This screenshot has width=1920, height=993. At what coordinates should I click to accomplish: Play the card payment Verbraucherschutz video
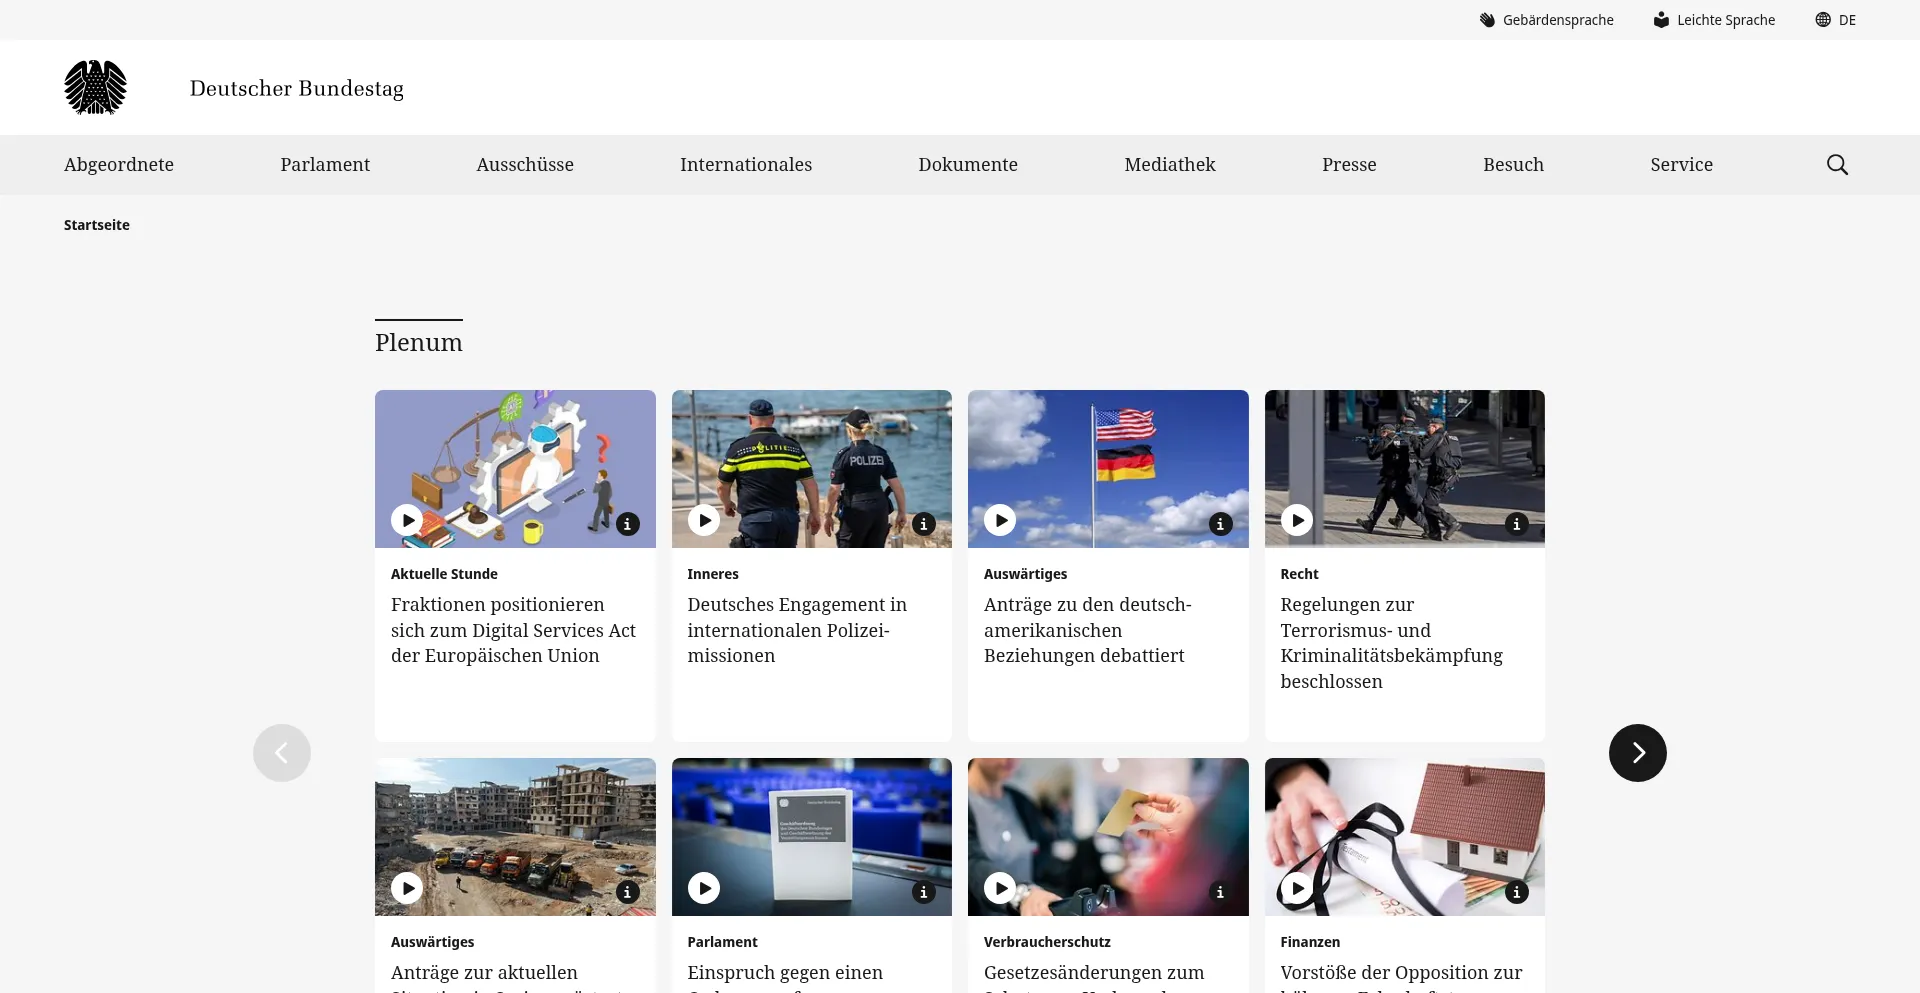pos(1000,888)
